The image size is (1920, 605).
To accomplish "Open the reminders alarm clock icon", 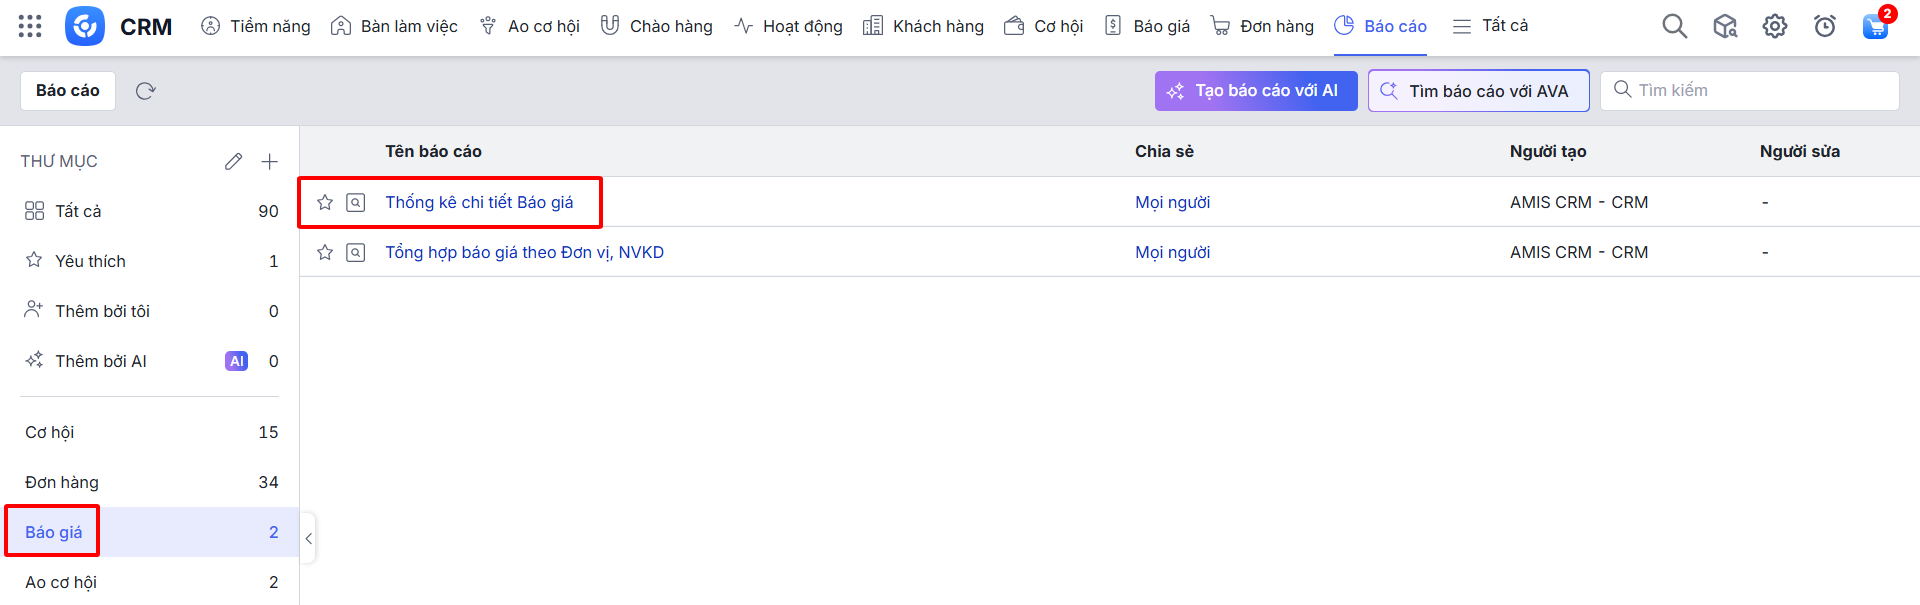I will 1824,26.
